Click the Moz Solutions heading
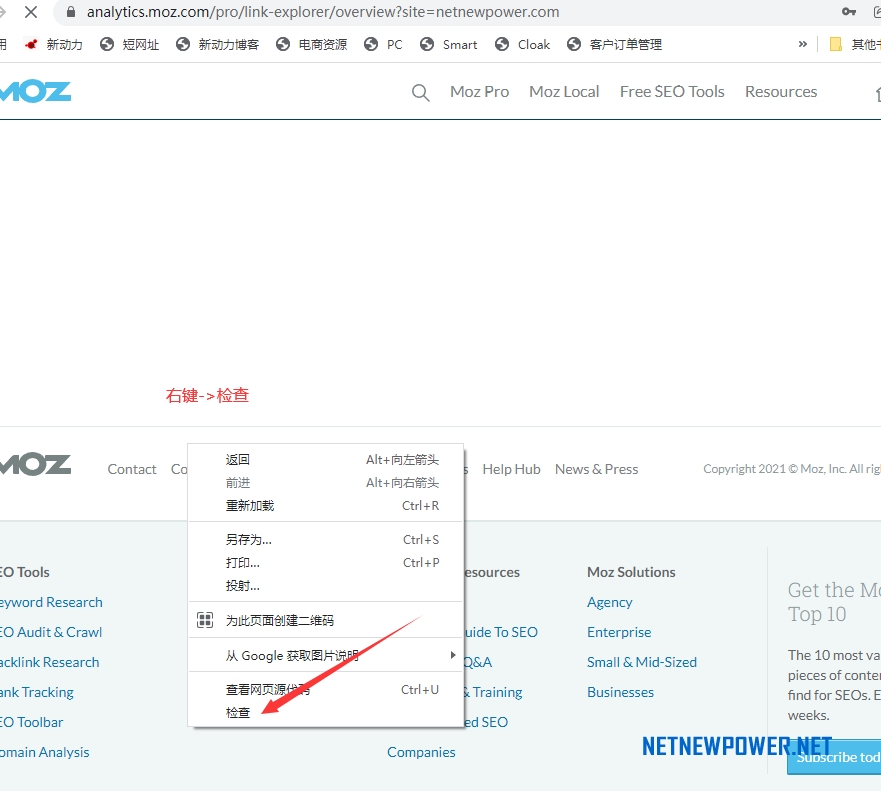Screen dimensions: 881x791 (631, 572)
